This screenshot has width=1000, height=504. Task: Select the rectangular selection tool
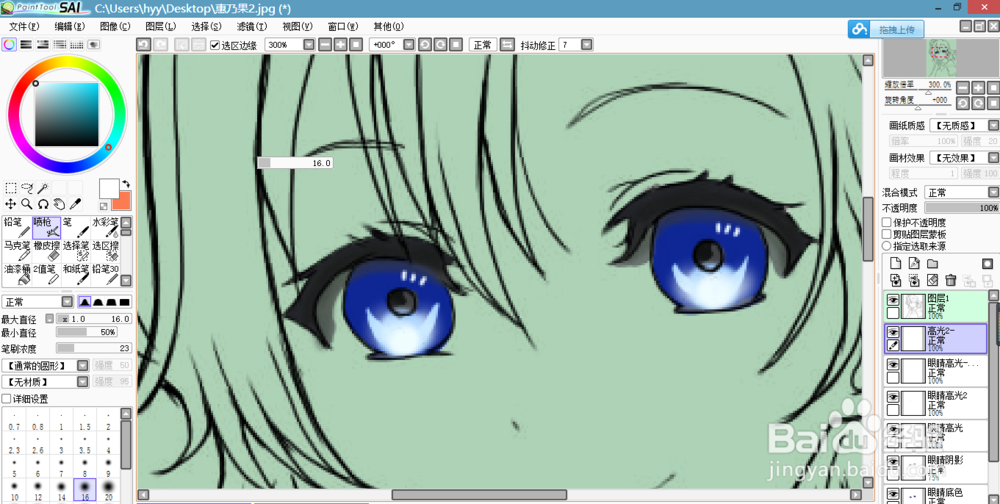pos(11,188)
